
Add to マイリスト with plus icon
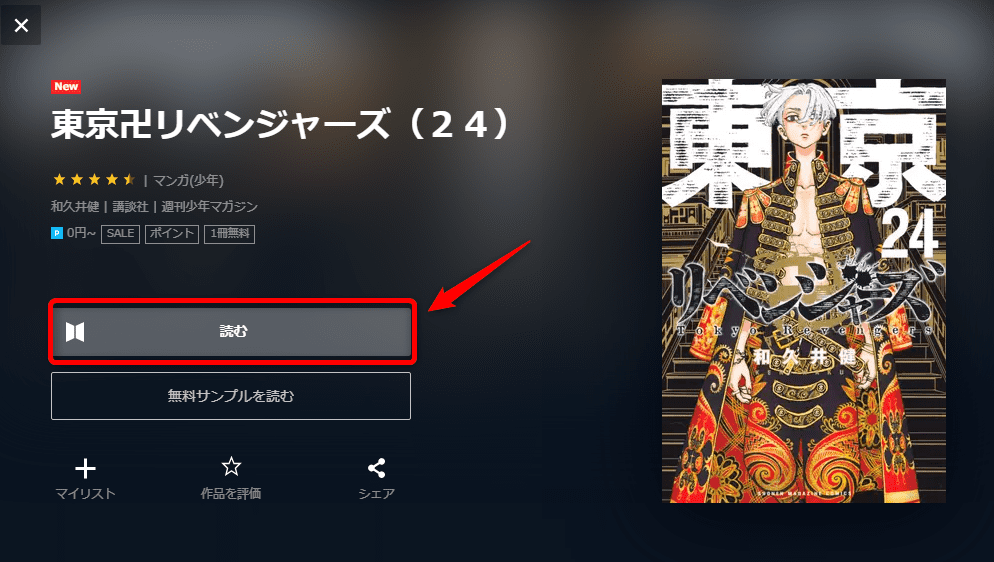(85, 469)
